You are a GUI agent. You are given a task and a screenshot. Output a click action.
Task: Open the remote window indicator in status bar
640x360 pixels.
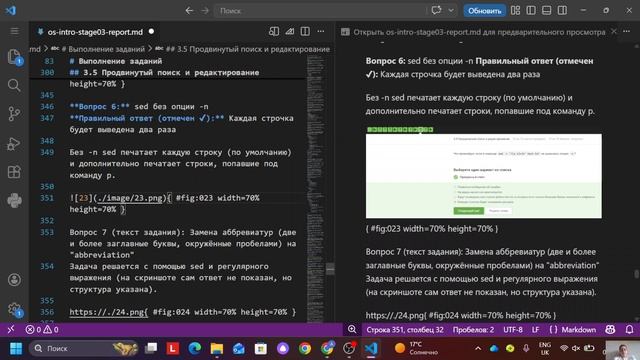coord(11,329)
